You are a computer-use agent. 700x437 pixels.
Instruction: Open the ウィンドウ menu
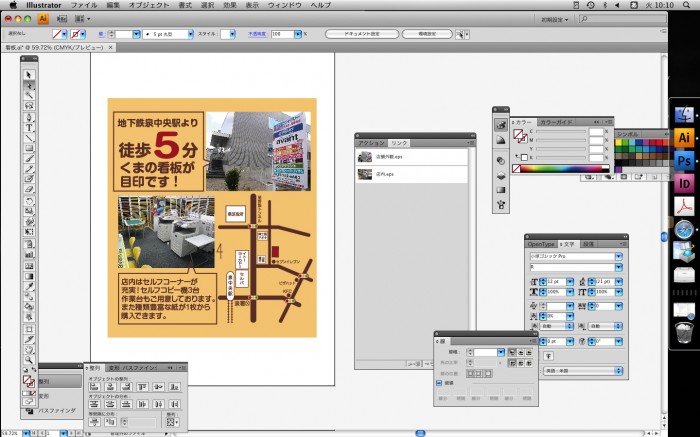[x=284, y=5]
